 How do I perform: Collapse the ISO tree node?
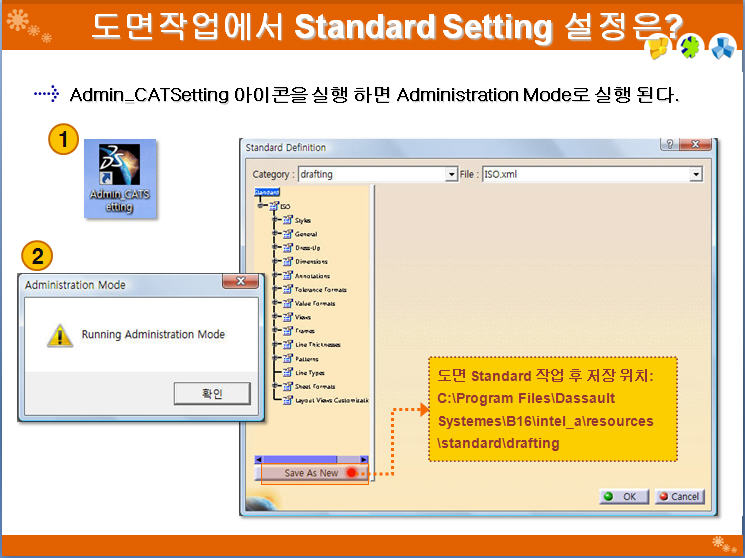pyautogui.click(x=261, y=206)
